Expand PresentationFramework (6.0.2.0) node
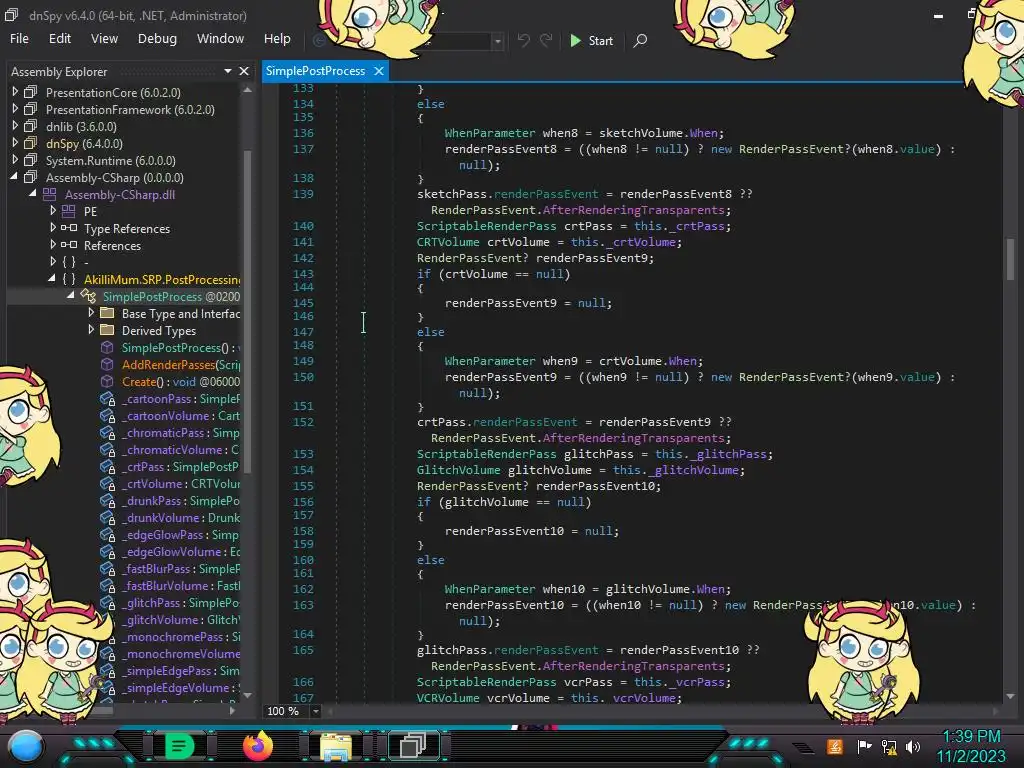 15,109
